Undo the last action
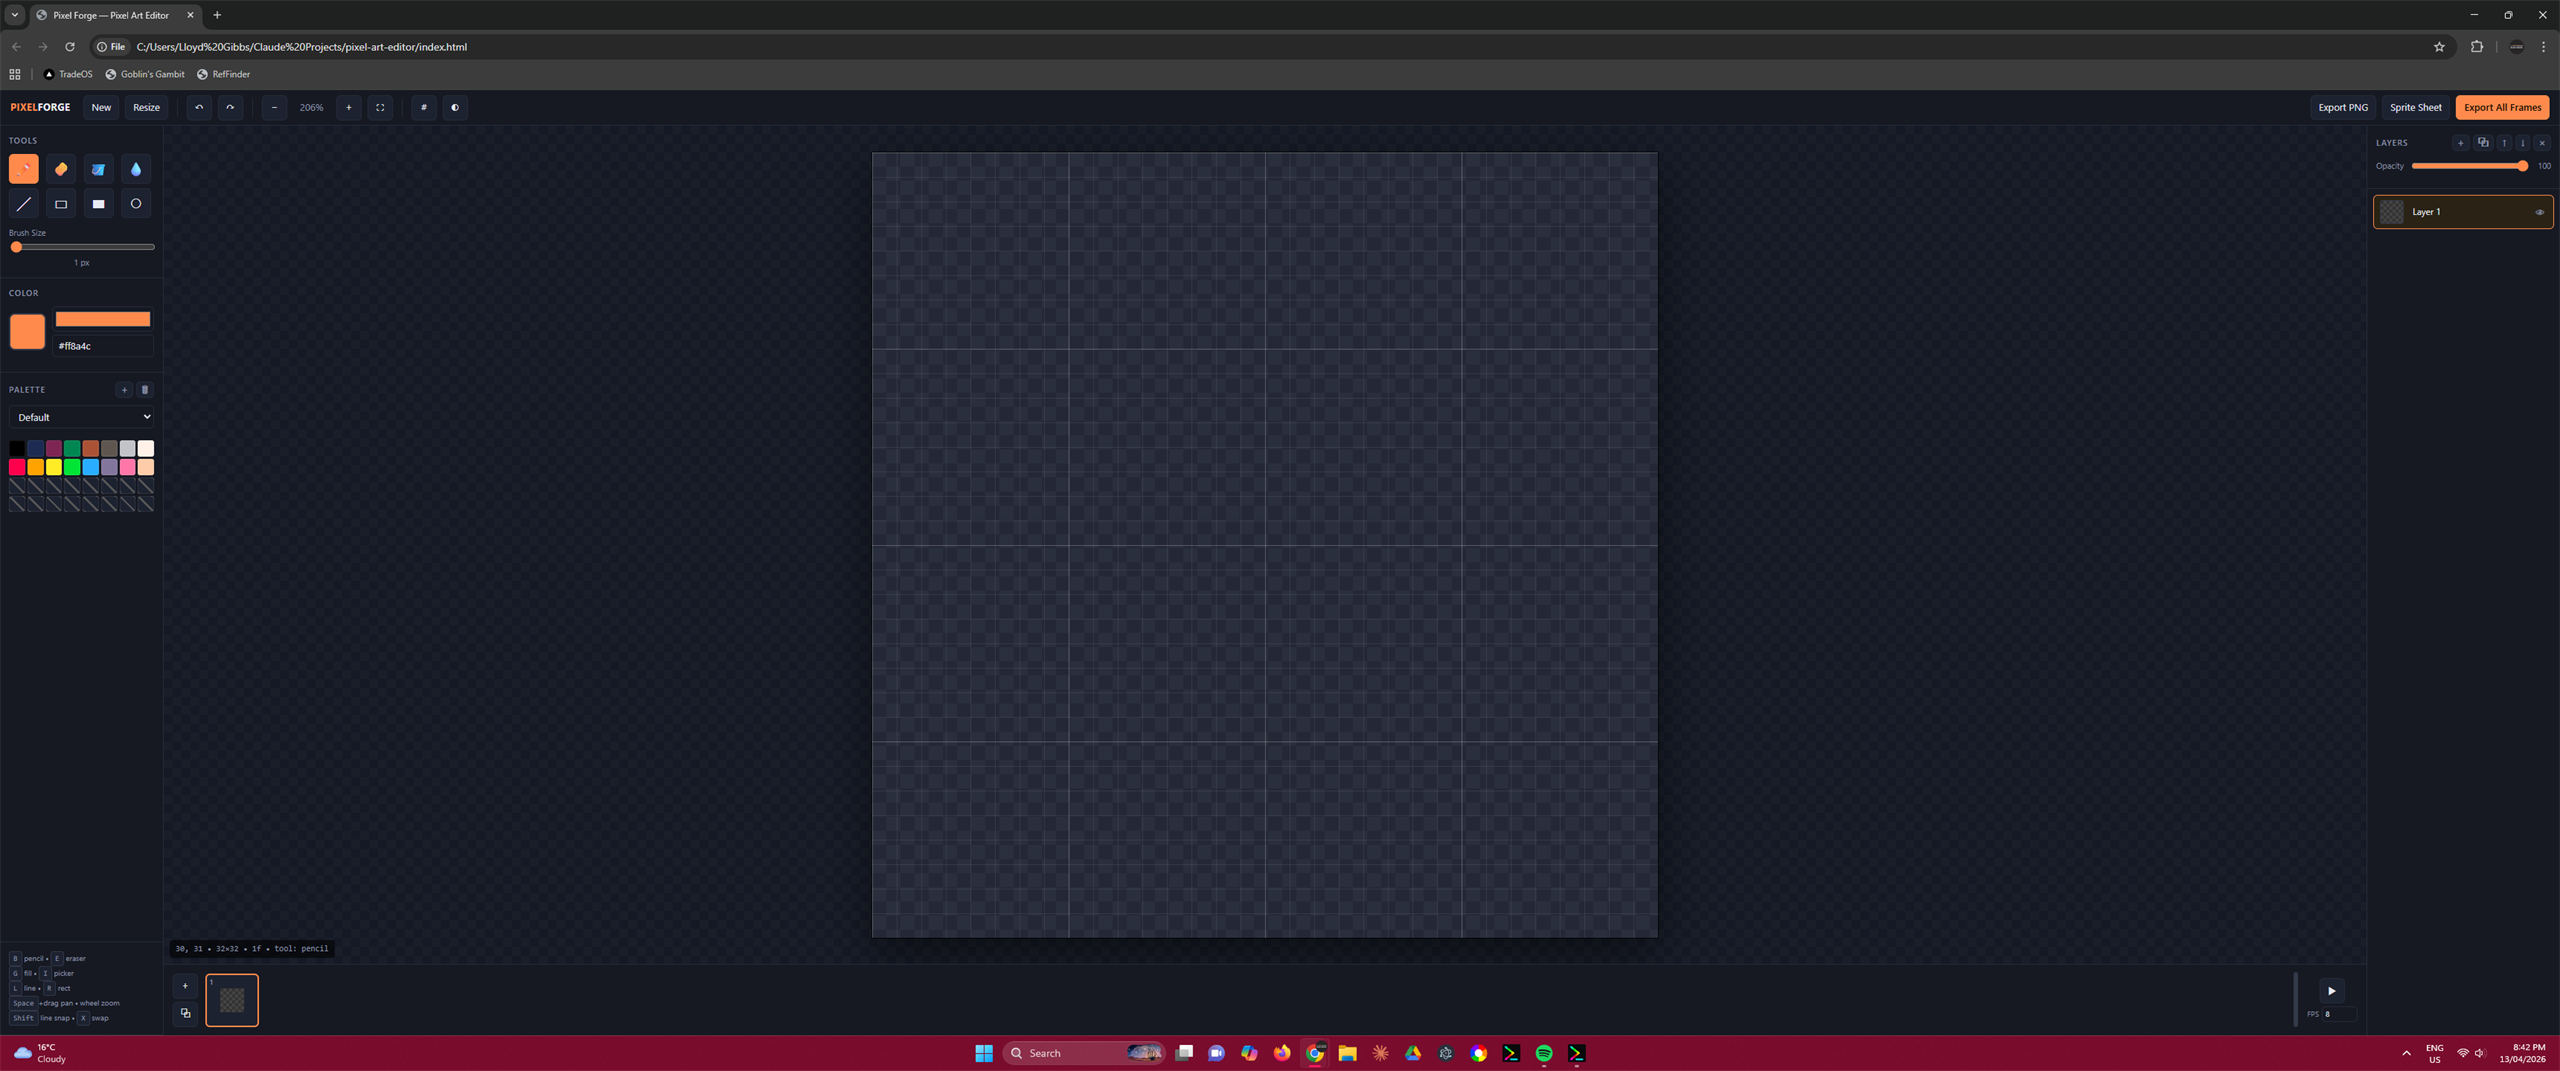The height and width of the screenshot is (1071, 2560). [199, 107]
